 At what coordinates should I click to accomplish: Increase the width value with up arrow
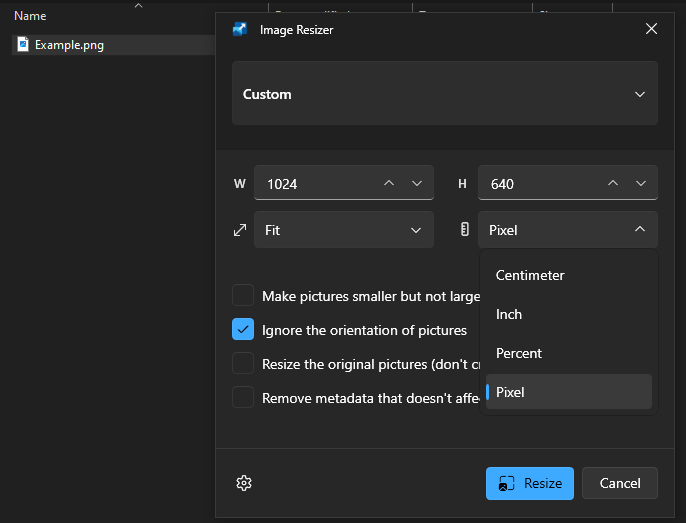click(x=389, y=183)
